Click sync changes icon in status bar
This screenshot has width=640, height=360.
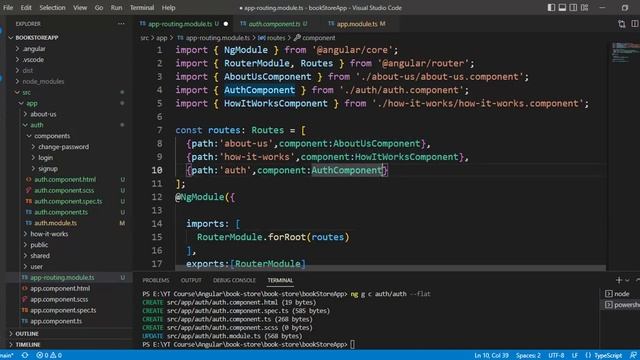click(25, 355)
